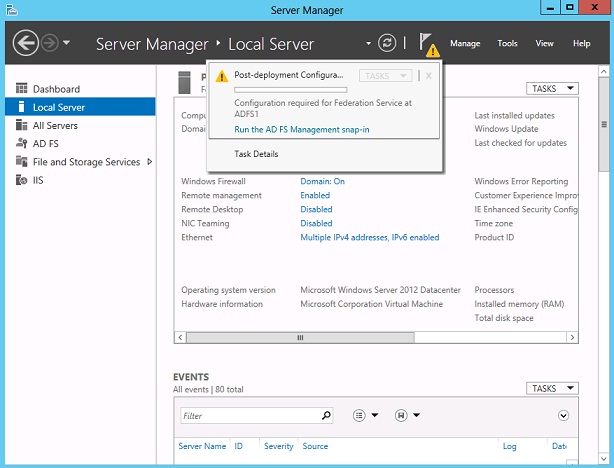The width and height of the screenshot is (614, 468).
Task: Click the main vertical scroll up arrow
Action: coord(604,71)
